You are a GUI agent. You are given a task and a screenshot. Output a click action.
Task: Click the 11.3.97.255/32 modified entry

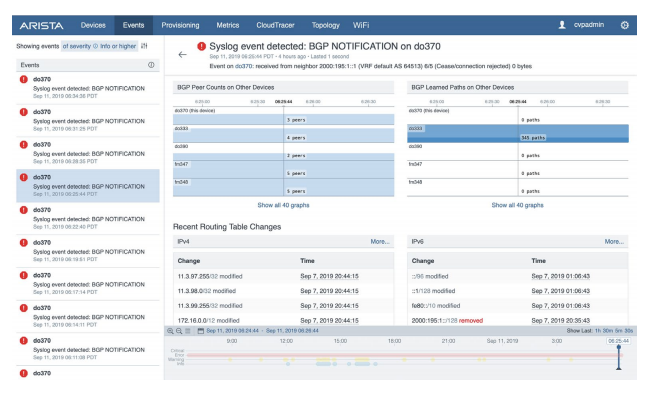click(210, 276)
